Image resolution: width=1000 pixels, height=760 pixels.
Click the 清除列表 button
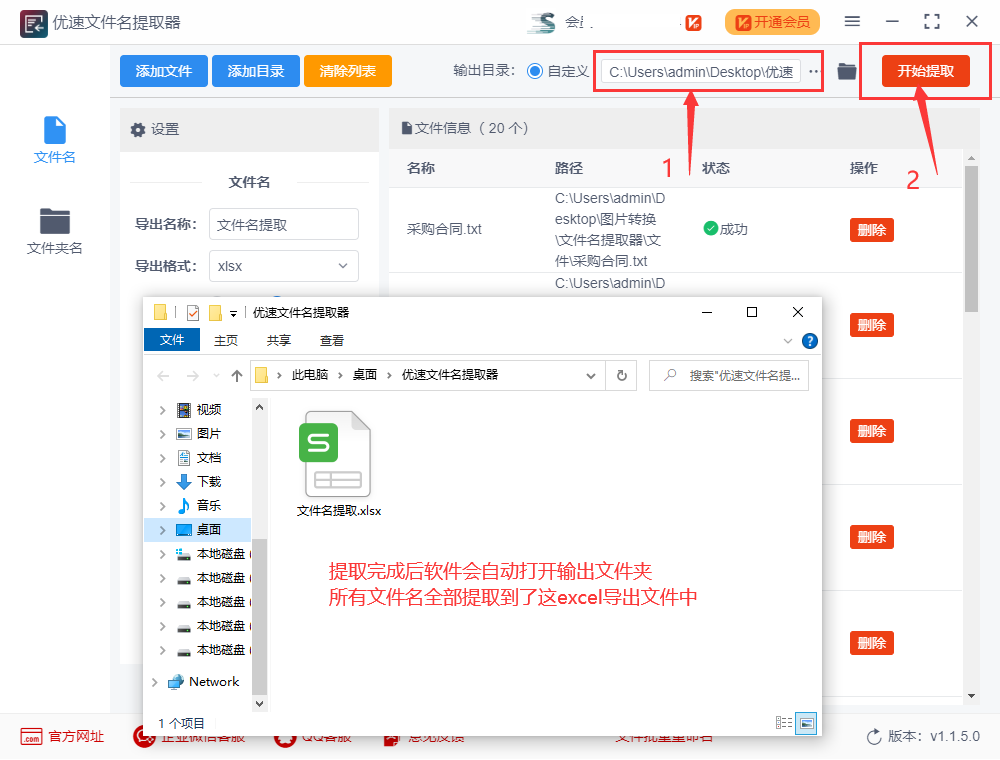[x=348, y=71]
